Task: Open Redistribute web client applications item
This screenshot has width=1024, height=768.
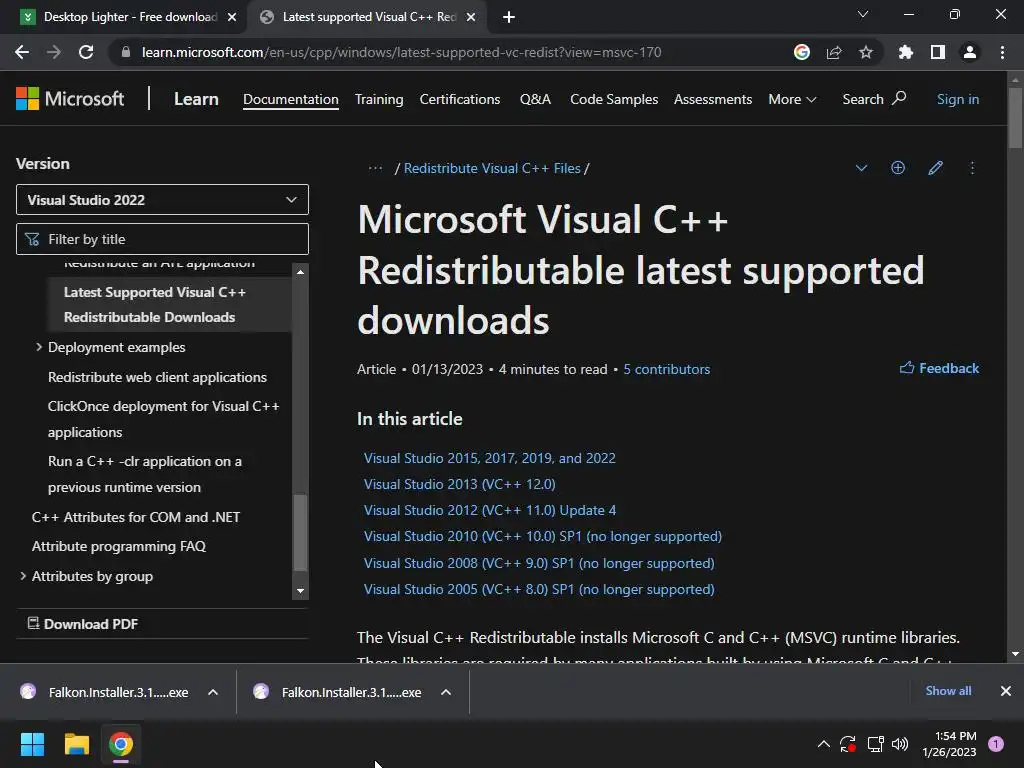Action: click(157, 377)
